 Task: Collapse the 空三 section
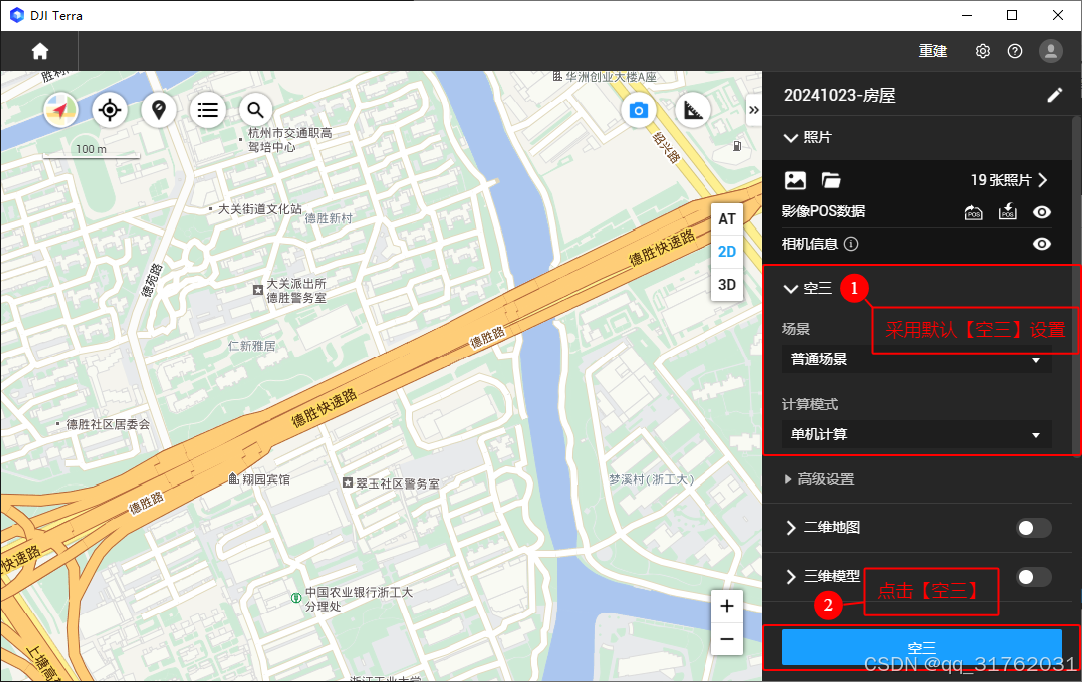click(x=791, y=289)
